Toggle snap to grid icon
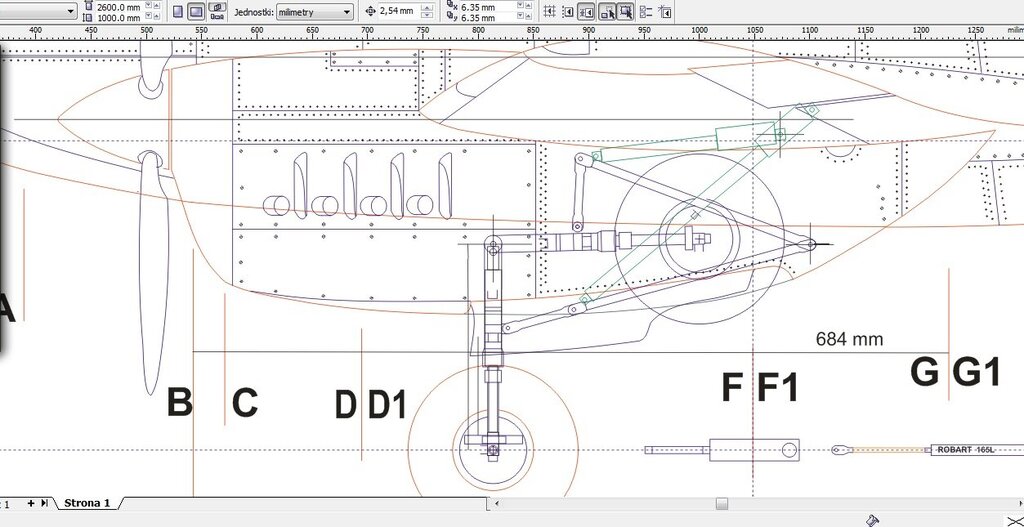The width and height of the screenshot is (1024, 527). (549, 11)
